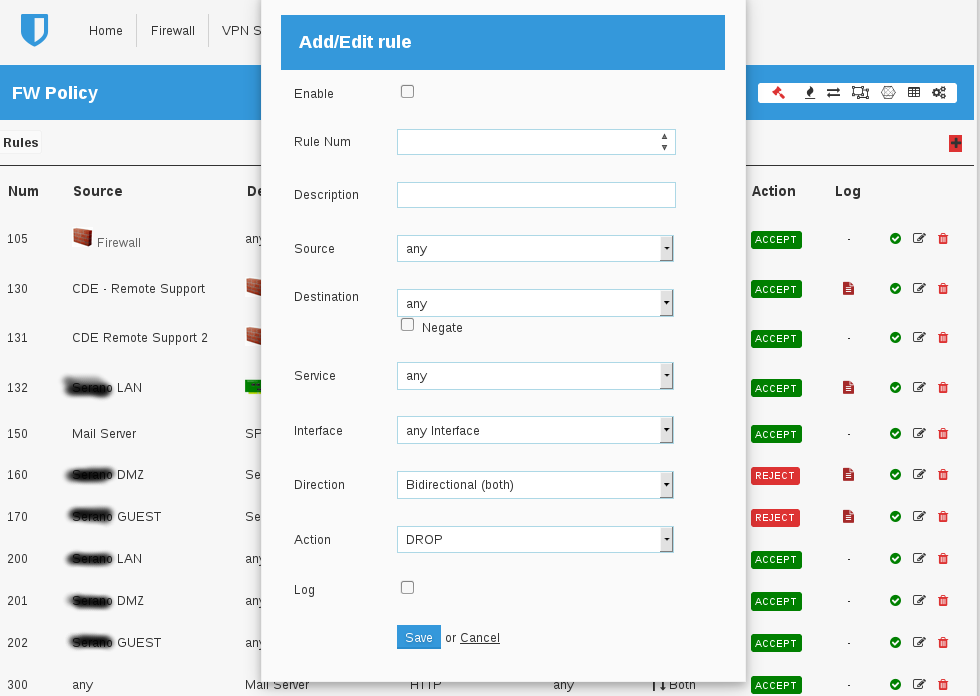
Task: Expand the Direction dropdown
Action: [535, 485]
